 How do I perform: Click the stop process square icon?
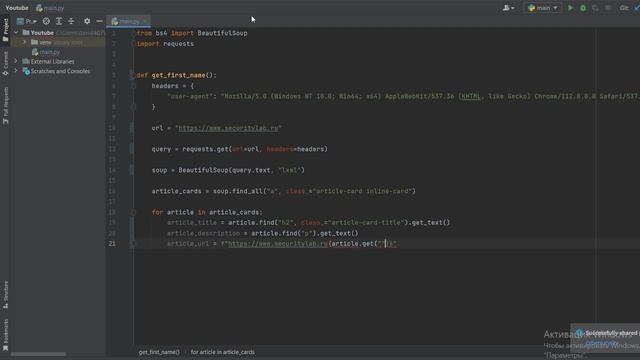pos(608,8)
